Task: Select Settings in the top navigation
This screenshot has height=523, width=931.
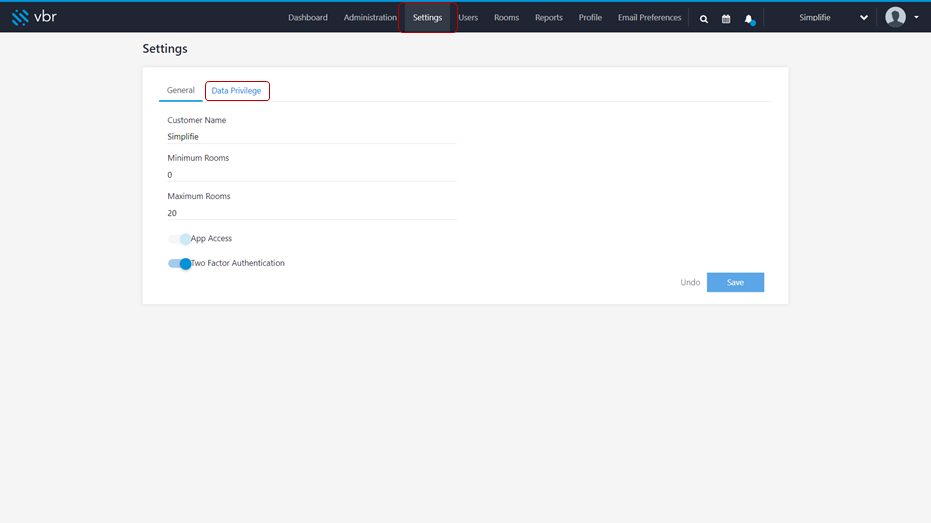Action: pos(428,17)
